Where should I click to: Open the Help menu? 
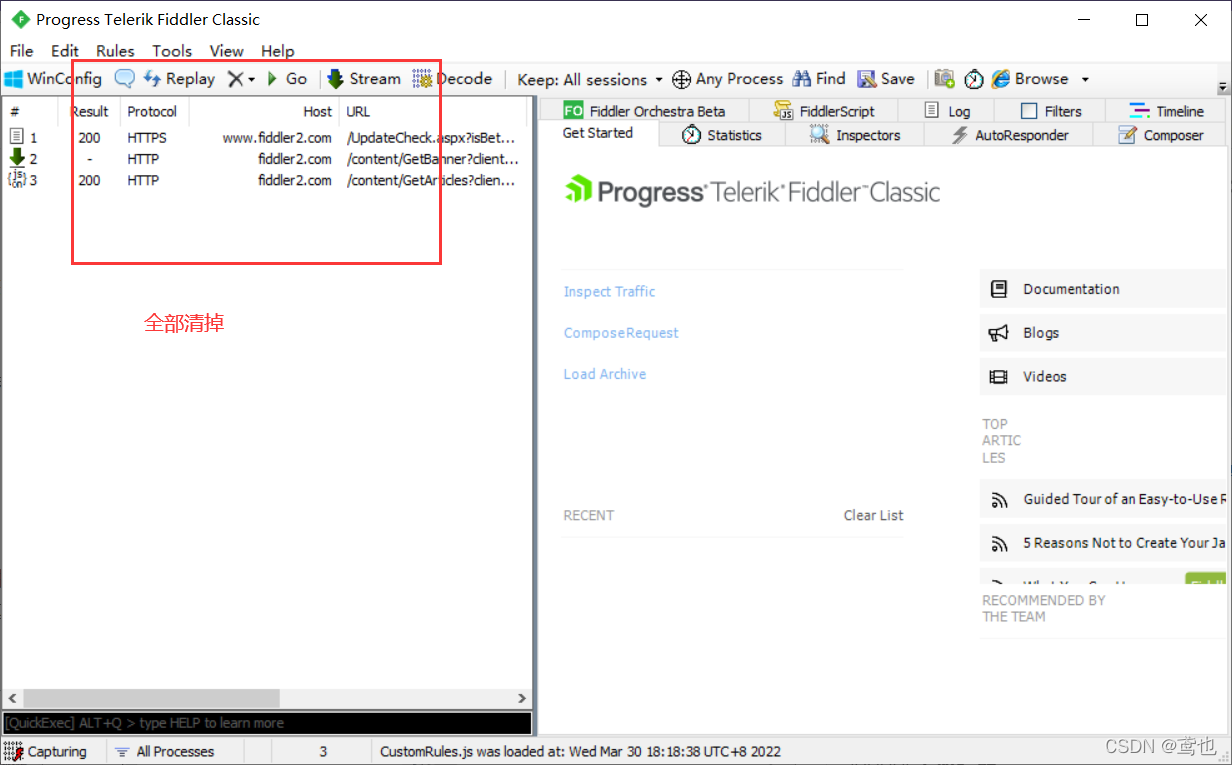pos(278,51)
